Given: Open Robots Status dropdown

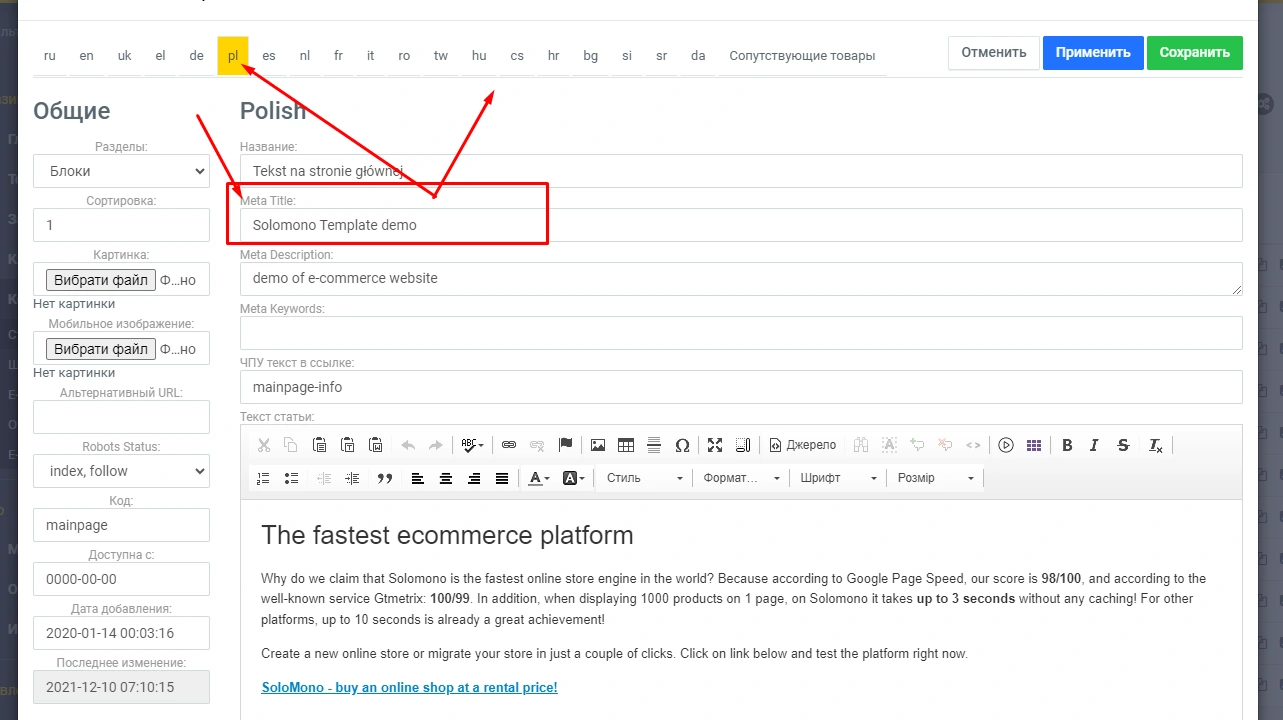Looking at the screenshot, I should click(x=121, y=471).
